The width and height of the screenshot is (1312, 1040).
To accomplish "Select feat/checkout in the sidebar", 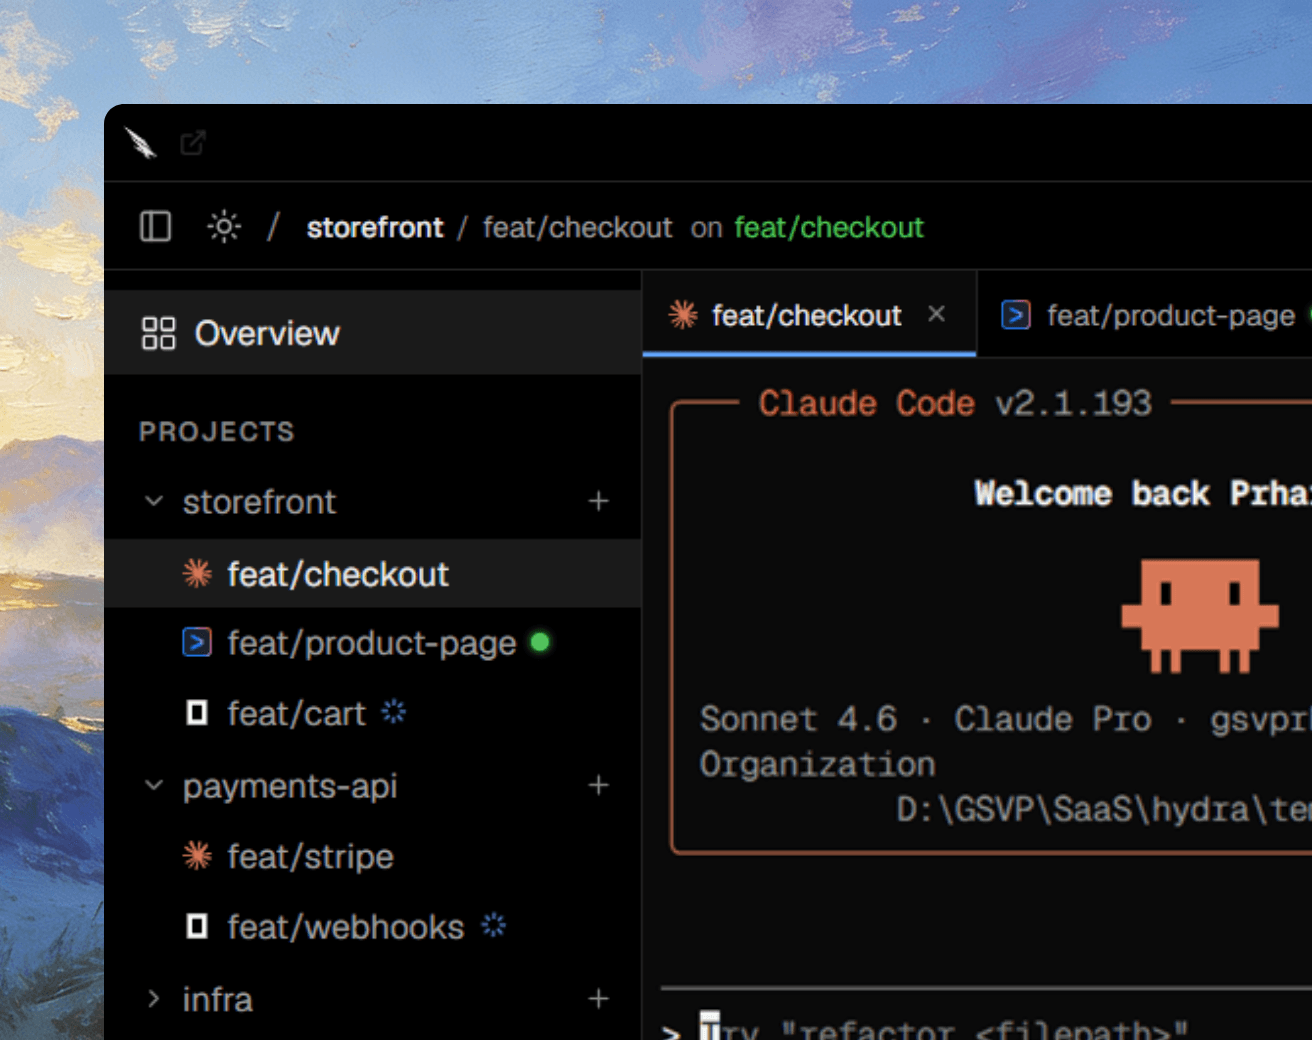I will pos(373,574).
